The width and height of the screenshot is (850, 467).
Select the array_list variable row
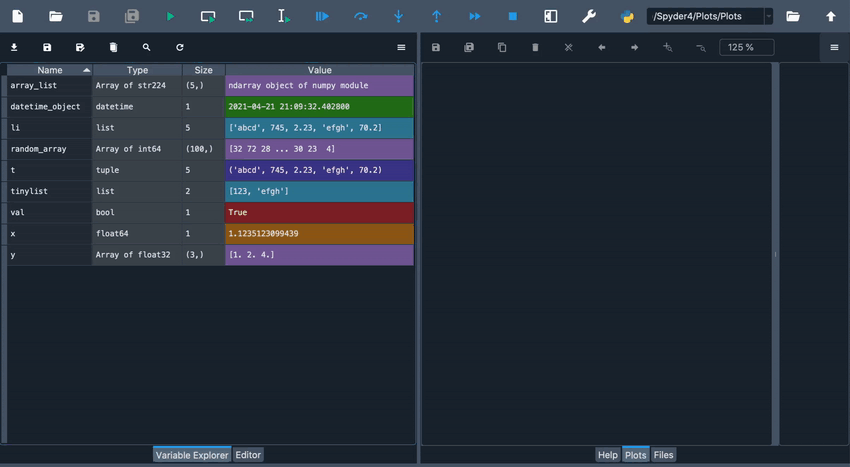click(210, 86)
